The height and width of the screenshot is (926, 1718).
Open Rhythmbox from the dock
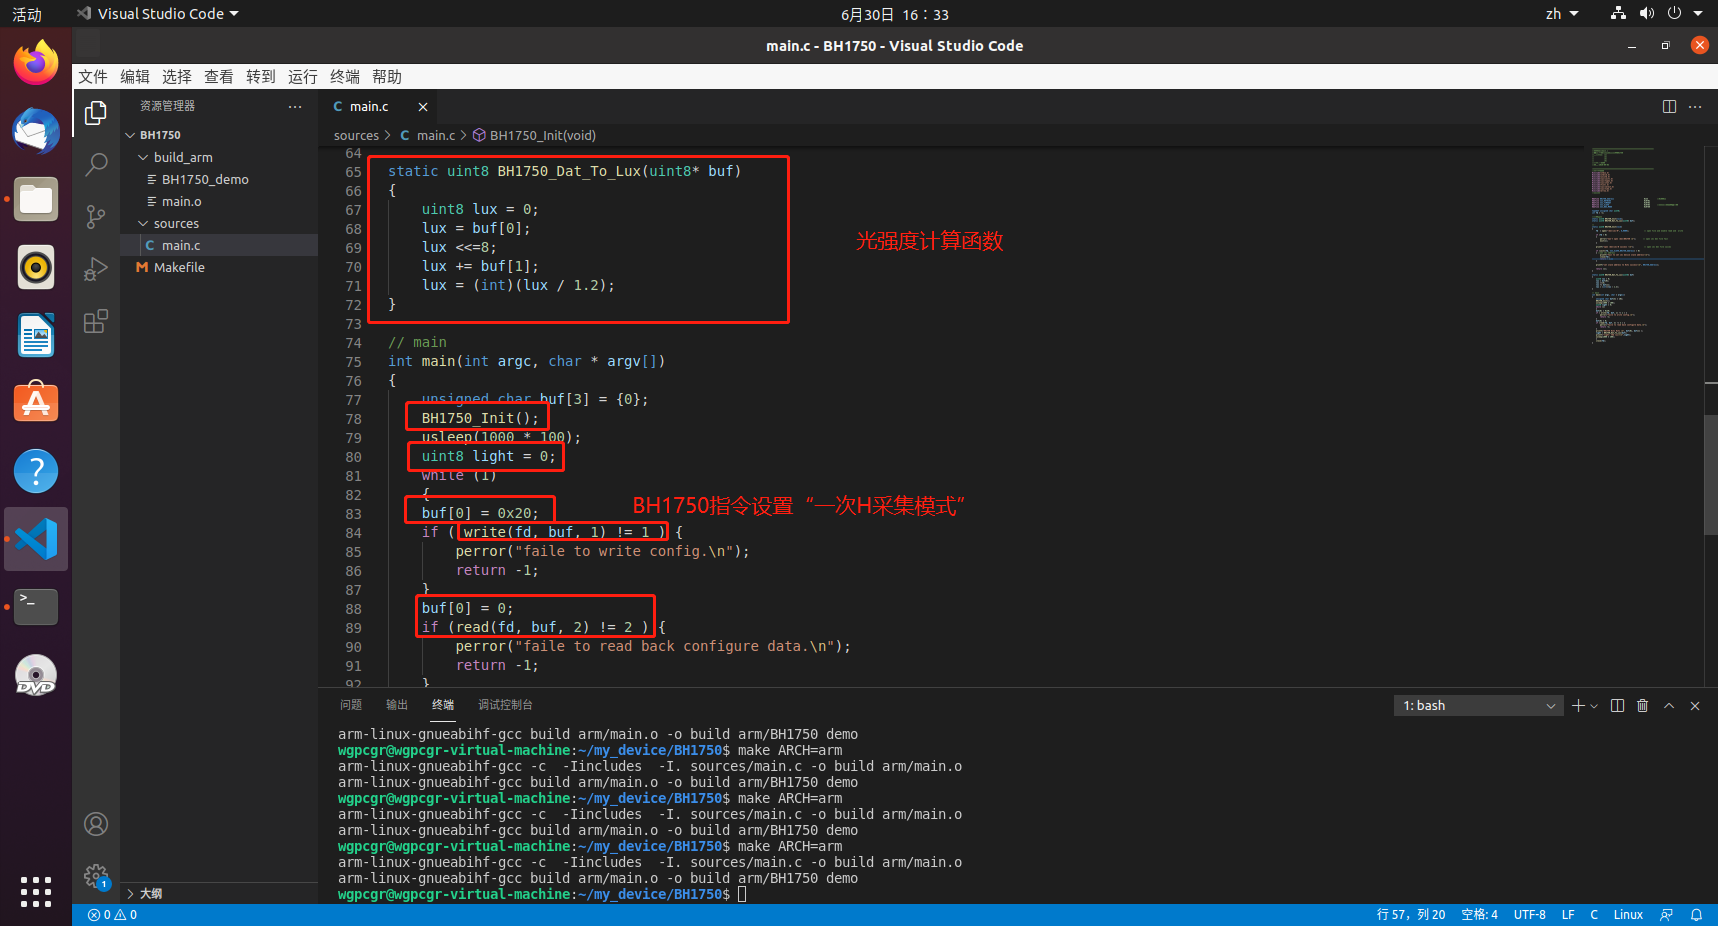click(36, 267)
